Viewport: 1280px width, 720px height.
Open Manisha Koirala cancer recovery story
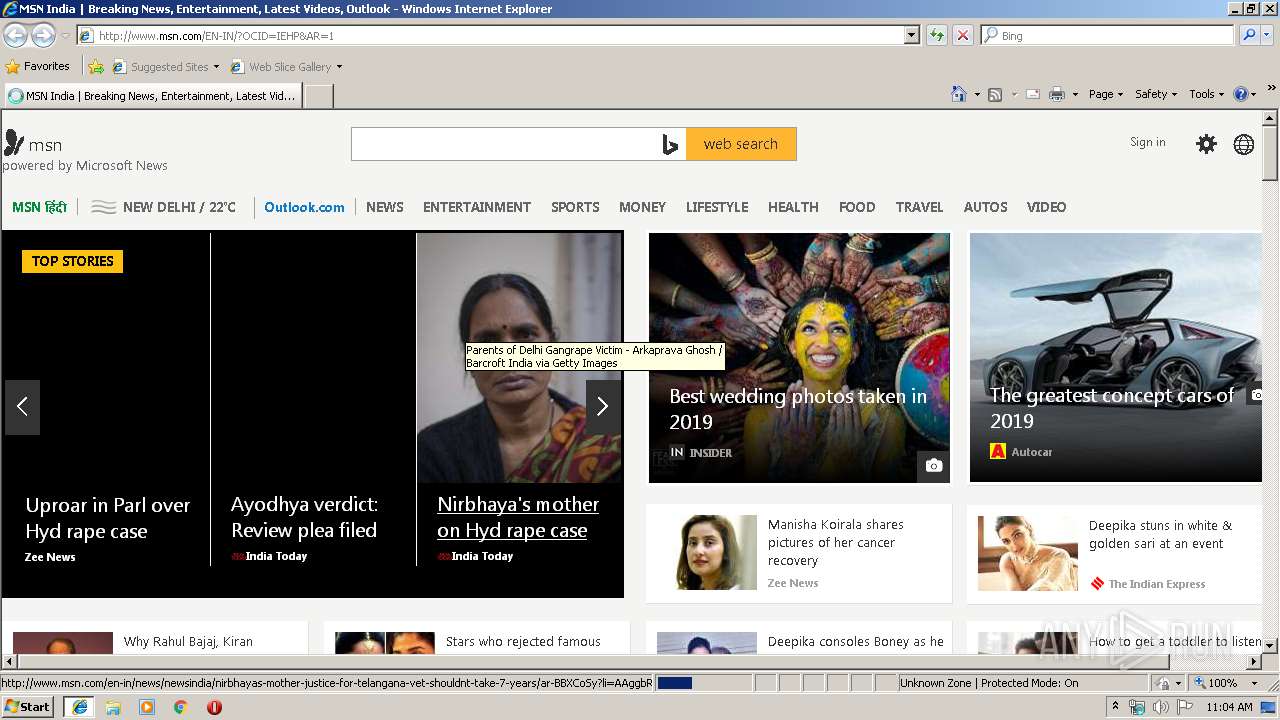tap(799, 554)
